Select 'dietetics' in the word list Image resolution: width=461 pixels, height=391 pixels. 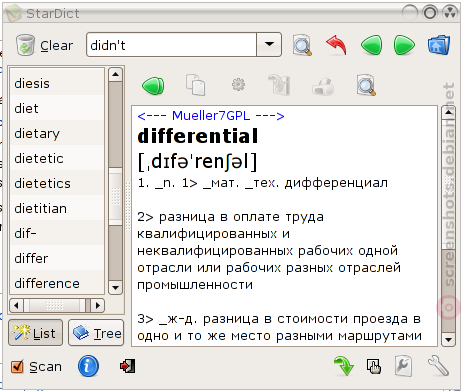57,183
